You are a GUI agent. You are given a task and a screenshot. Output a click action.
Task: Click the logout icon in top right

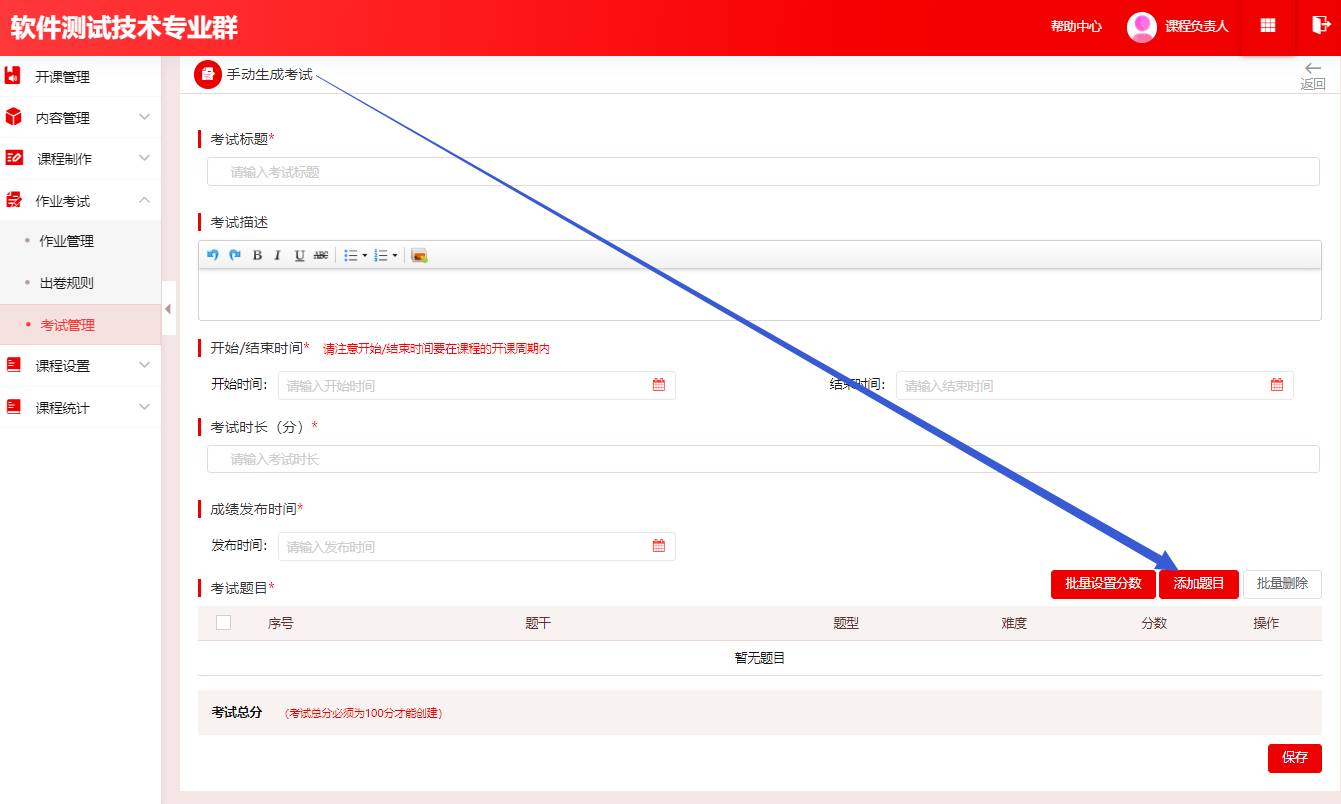point(1319,27)
